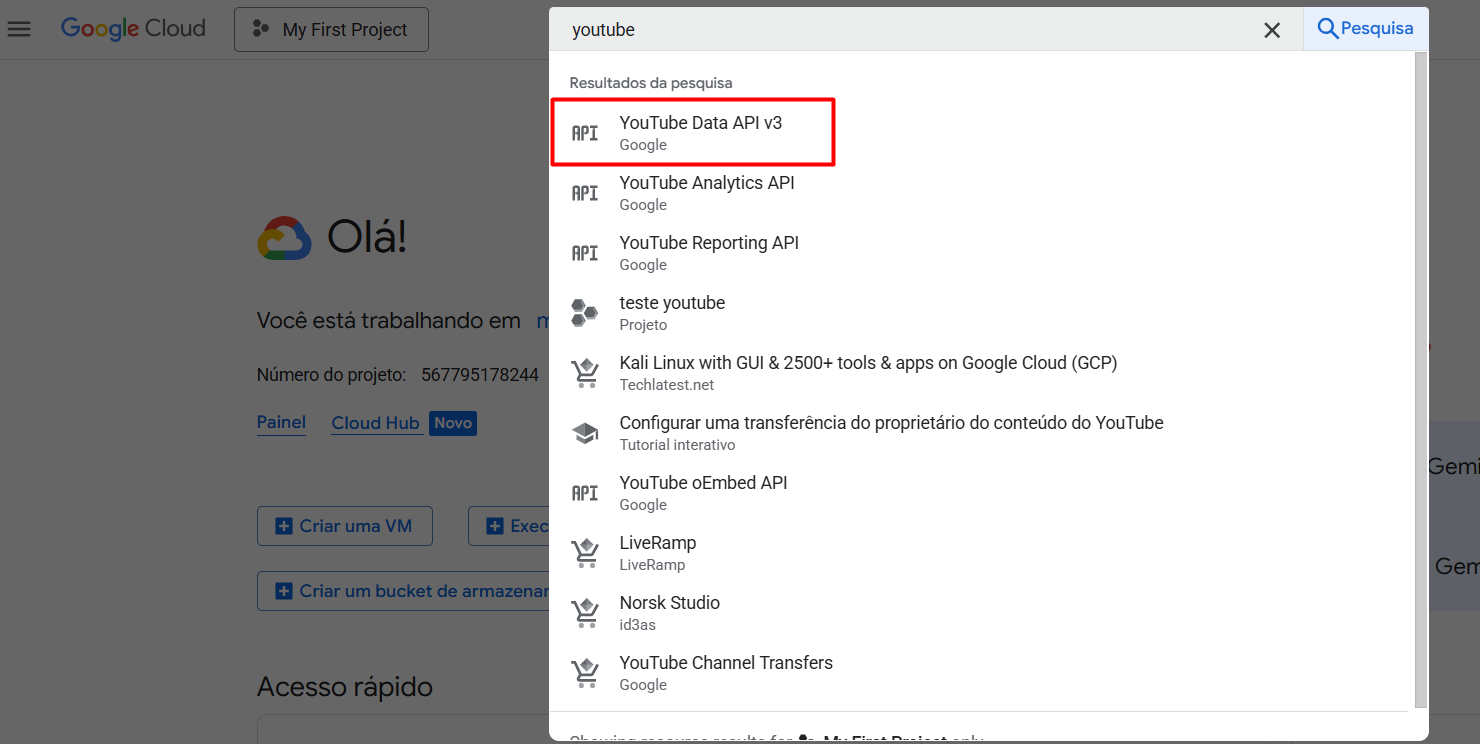The image size is (1480, 744).
Task: Click the project number 567795178244
Action: point(480,375)
